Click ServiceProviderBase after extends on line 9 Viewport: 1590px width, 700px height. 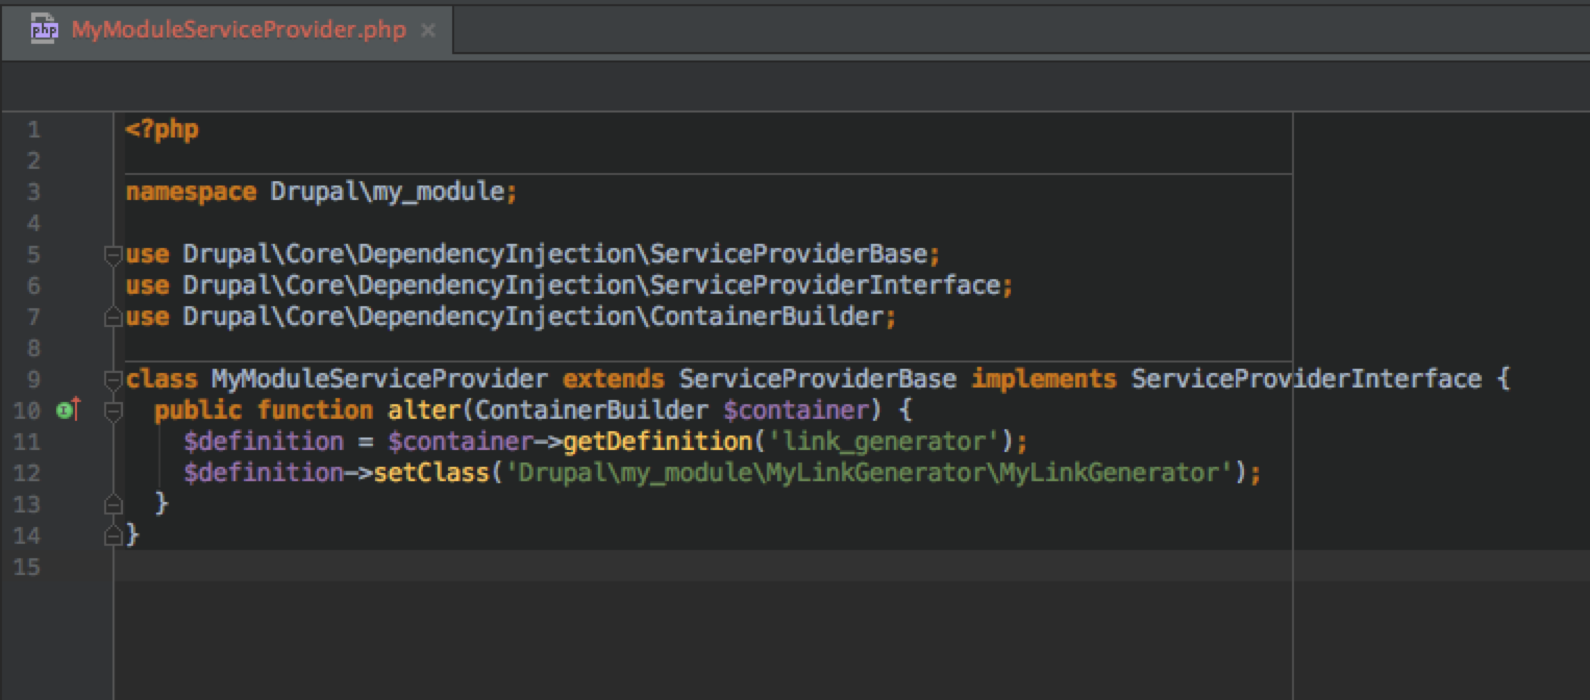[x=817, y=379]
